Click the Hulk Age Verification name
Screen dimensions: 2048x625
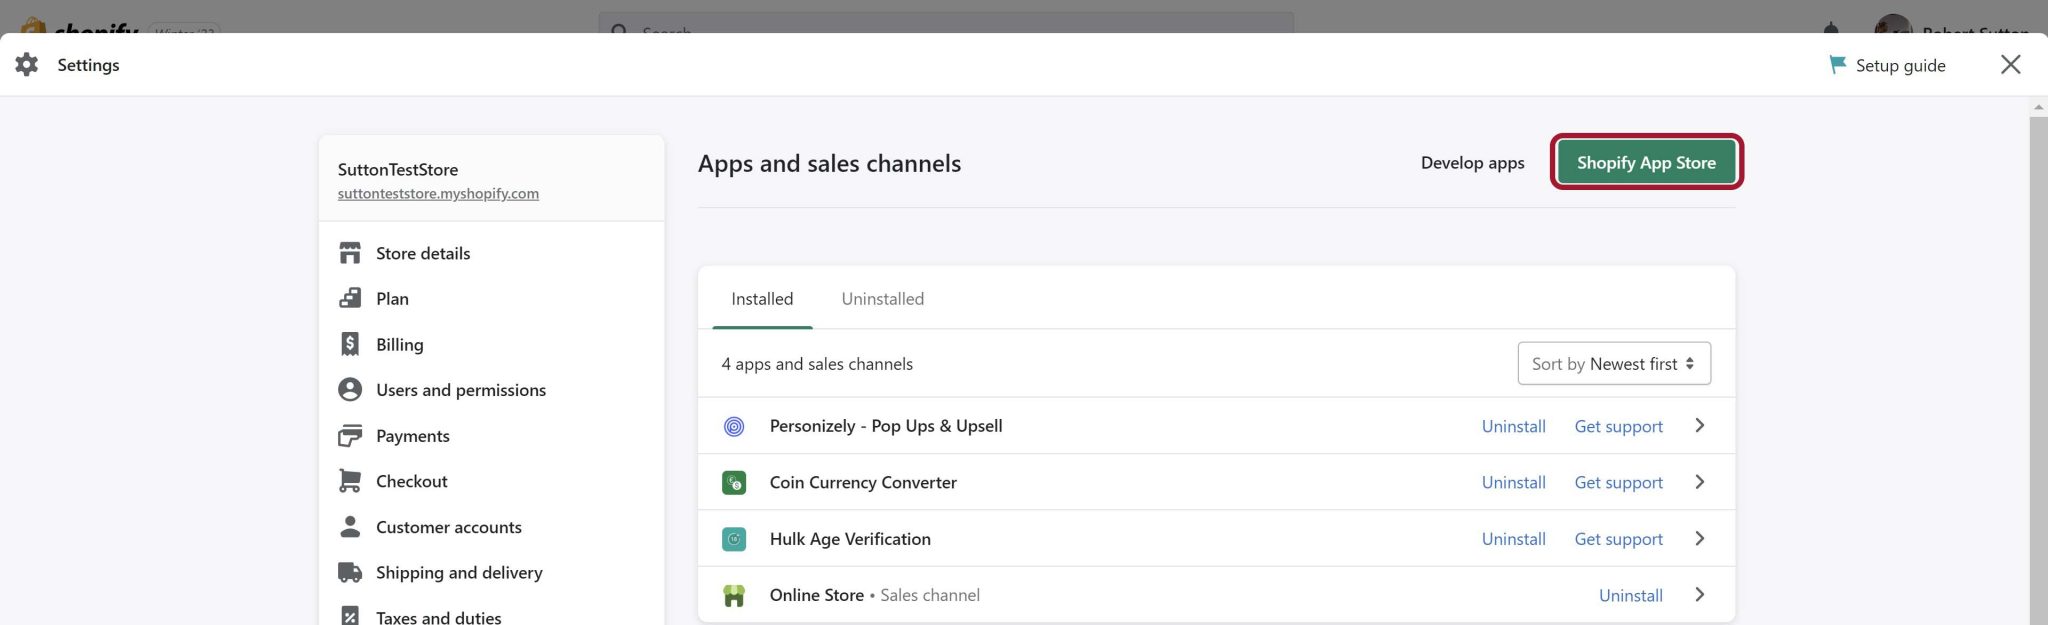coord(850,538)
